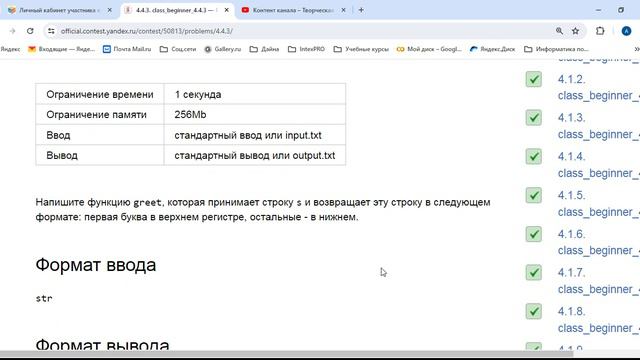Image resolution: width=640 pixels, height=360 pixels.
Task: Close the 4.4.3 class_beginner tab
Action: [227, 10]
